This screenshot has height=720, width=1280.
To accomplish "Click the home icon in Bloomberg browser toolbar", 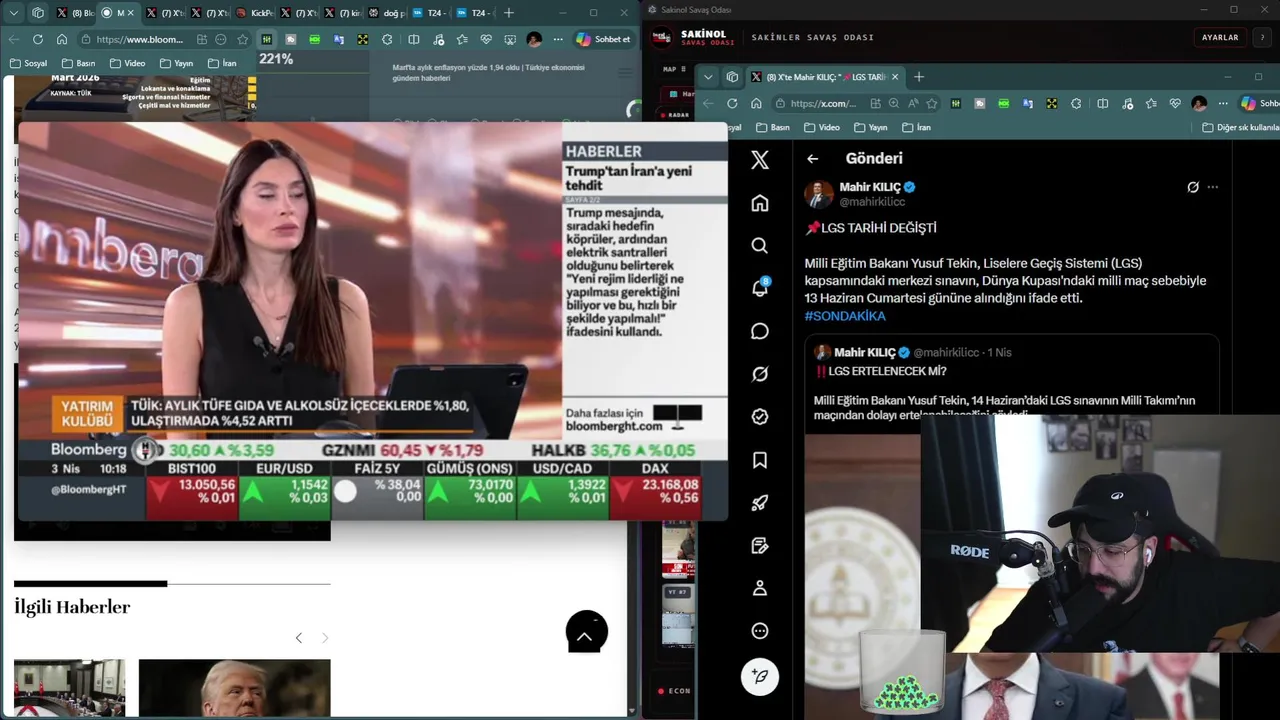I will coord(62,39).
